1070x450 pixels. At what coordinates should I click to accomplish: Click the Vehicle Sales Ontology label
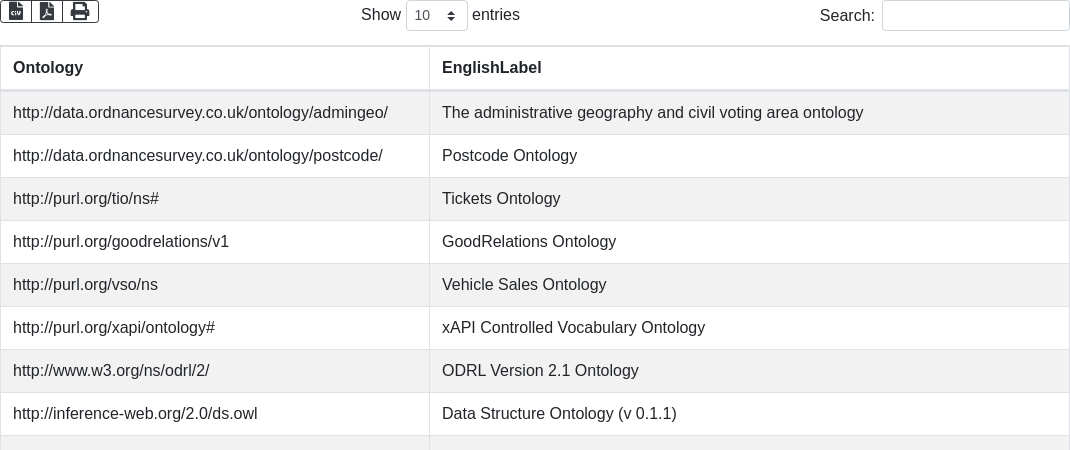click(x=524, y=285)
